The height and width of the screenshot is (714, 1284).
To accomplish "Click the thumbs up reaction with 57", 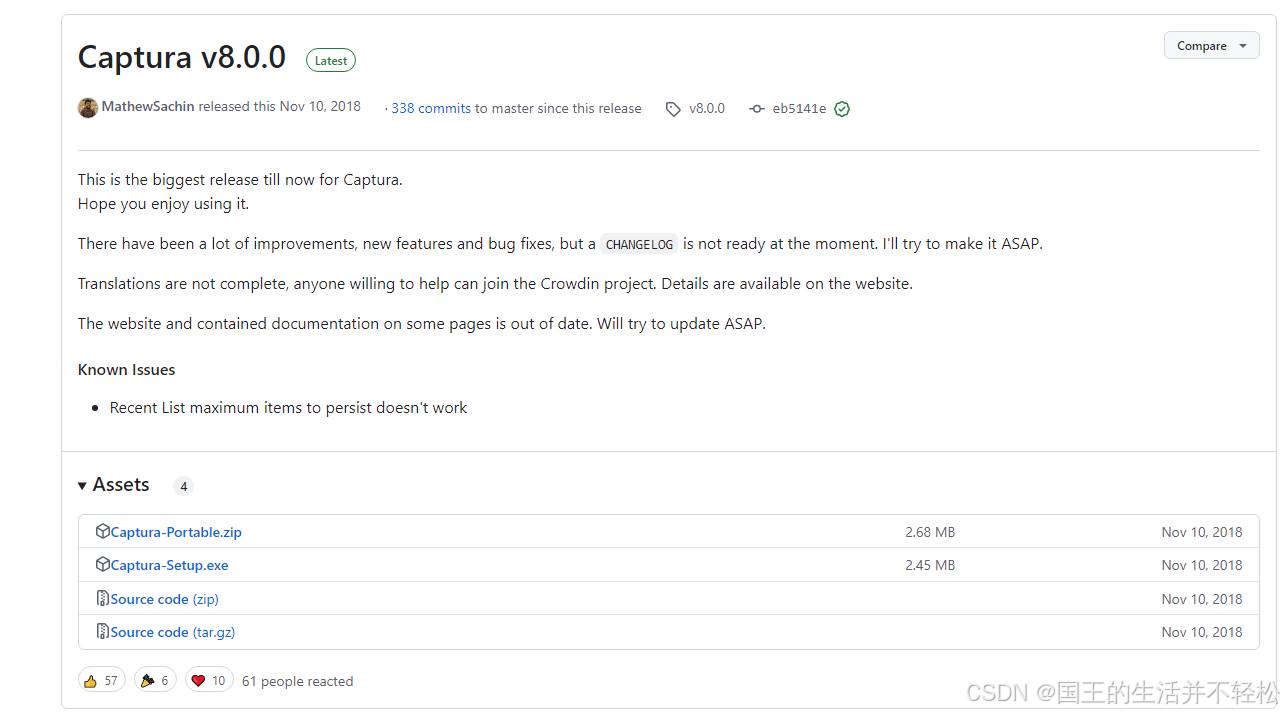I will pyautogui.click(x=102, y=680).
